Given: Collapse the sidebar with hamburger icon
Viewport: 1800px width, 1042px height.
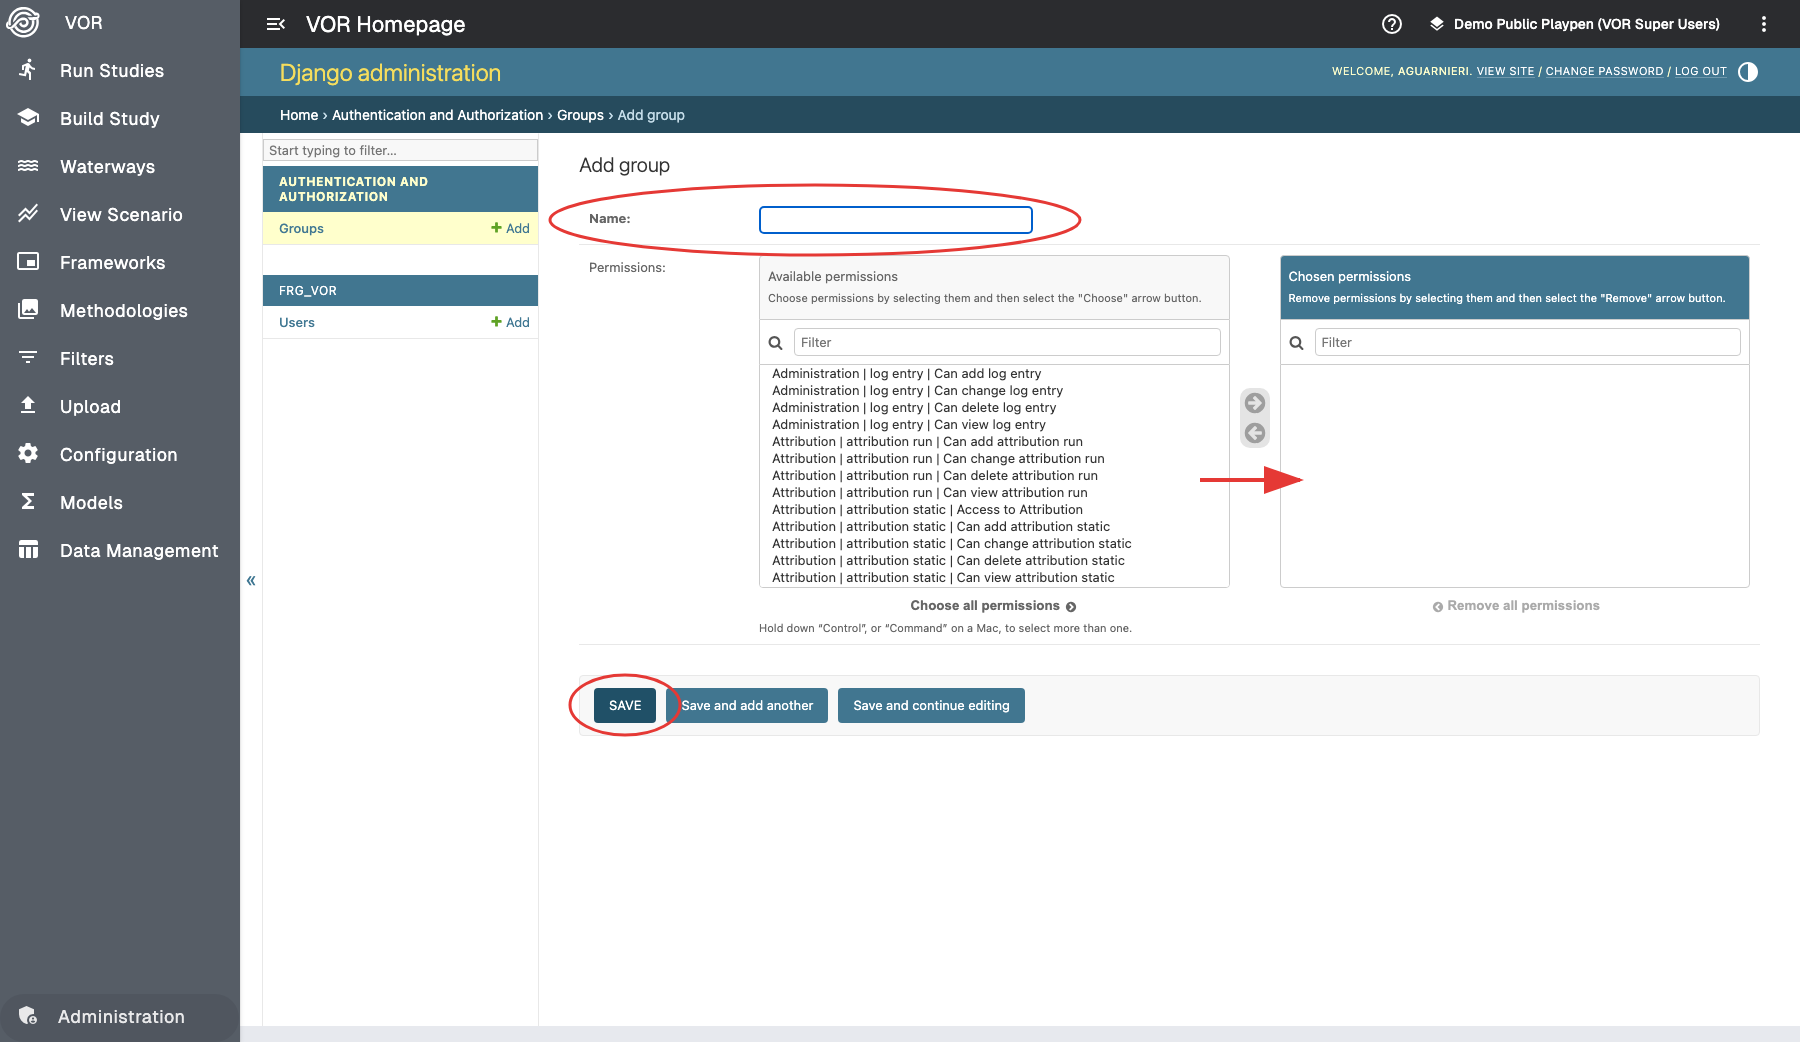Looking at the screenshot, I should pos(276,24).
